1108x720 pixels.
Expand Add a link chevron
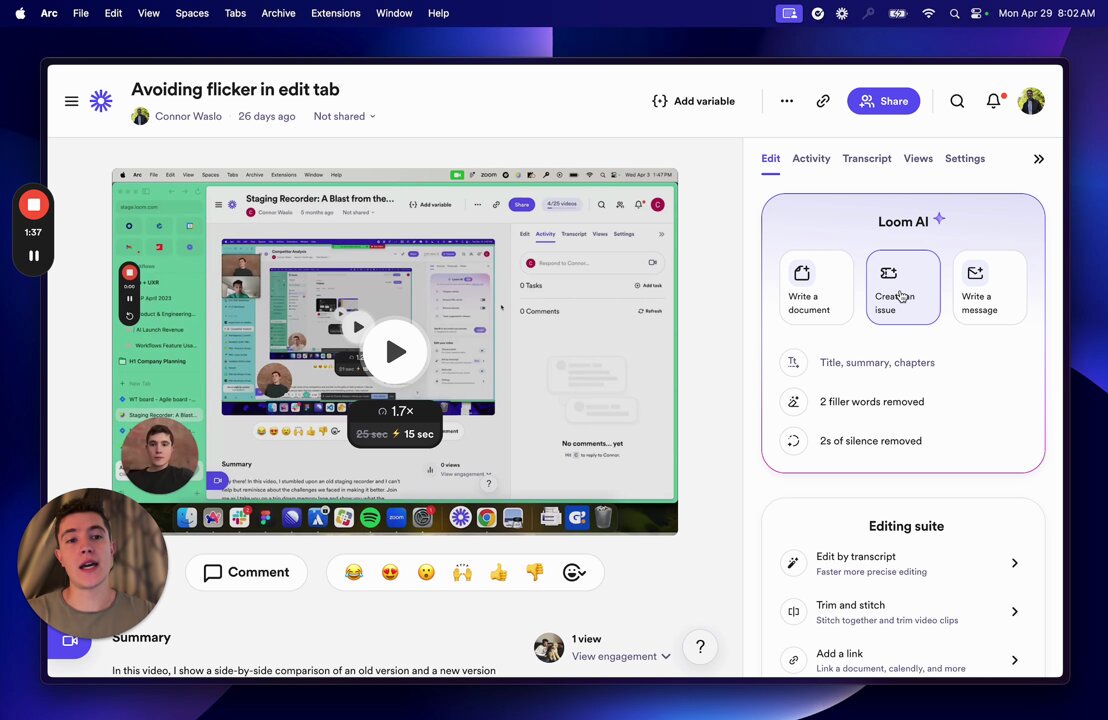pyautogui.click(x=1015, y=660)
